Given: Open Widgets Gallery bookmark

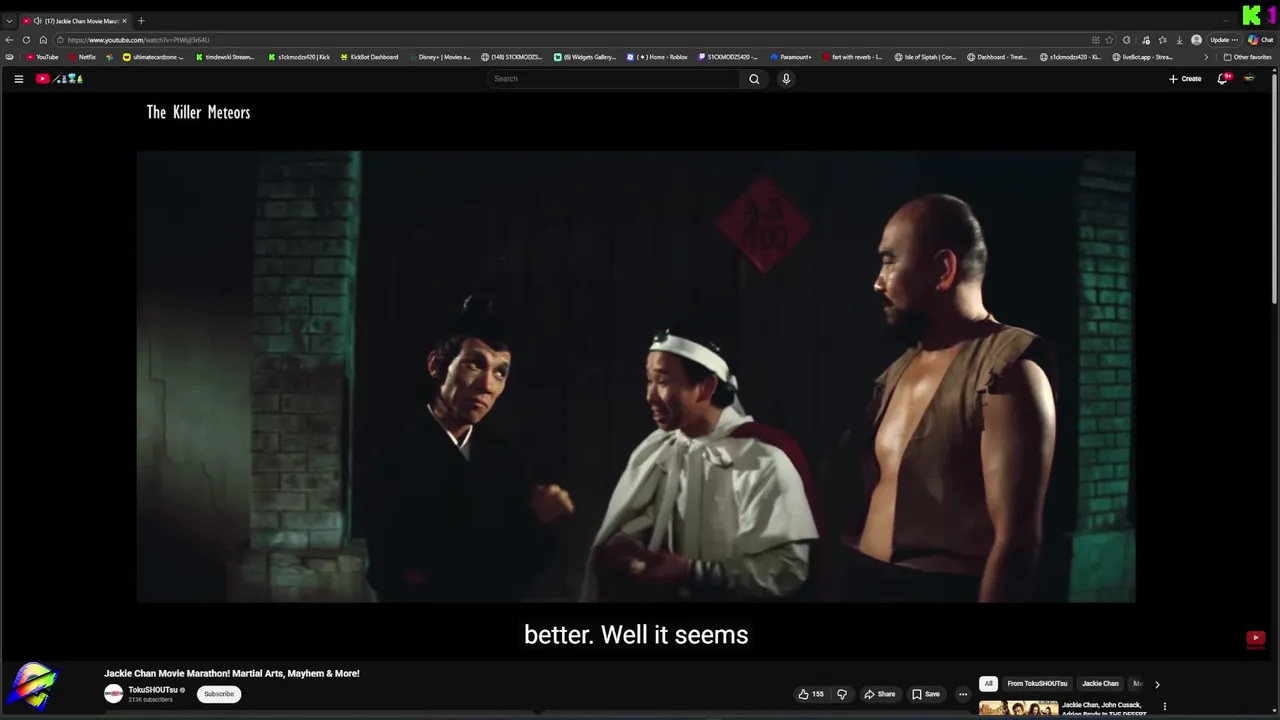Looking at the screenshot, I should pos(585,57).
